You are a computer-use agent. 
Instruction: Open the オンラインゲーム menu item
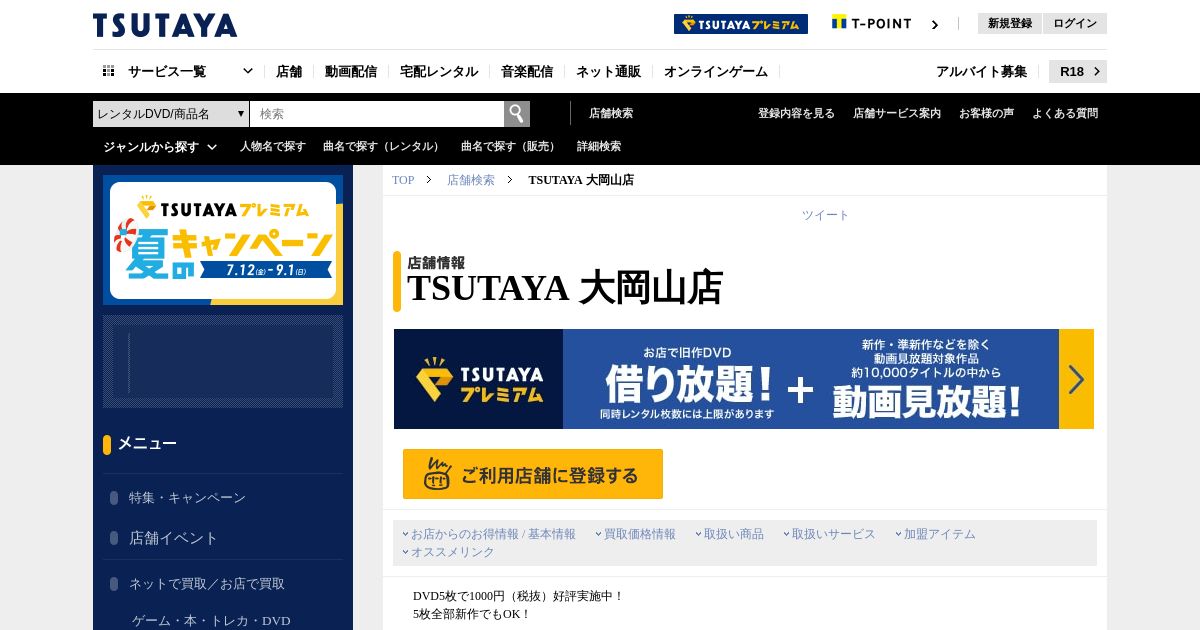(x=716, y=71)
